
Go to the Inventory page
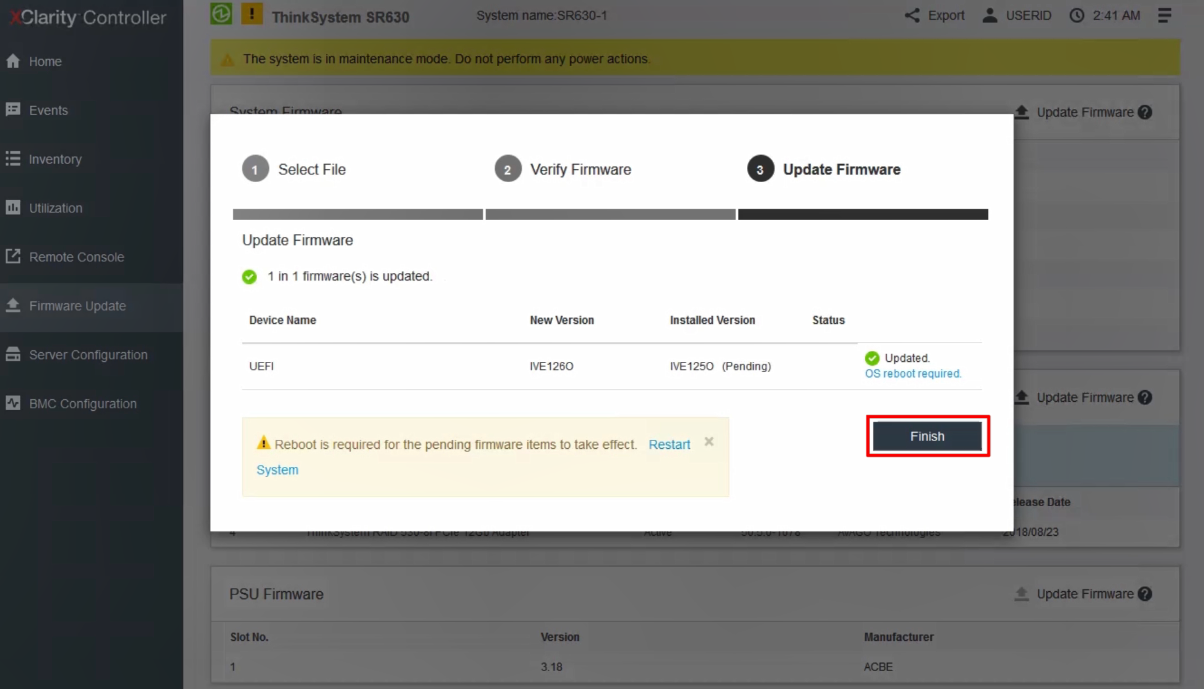point(55,159)
